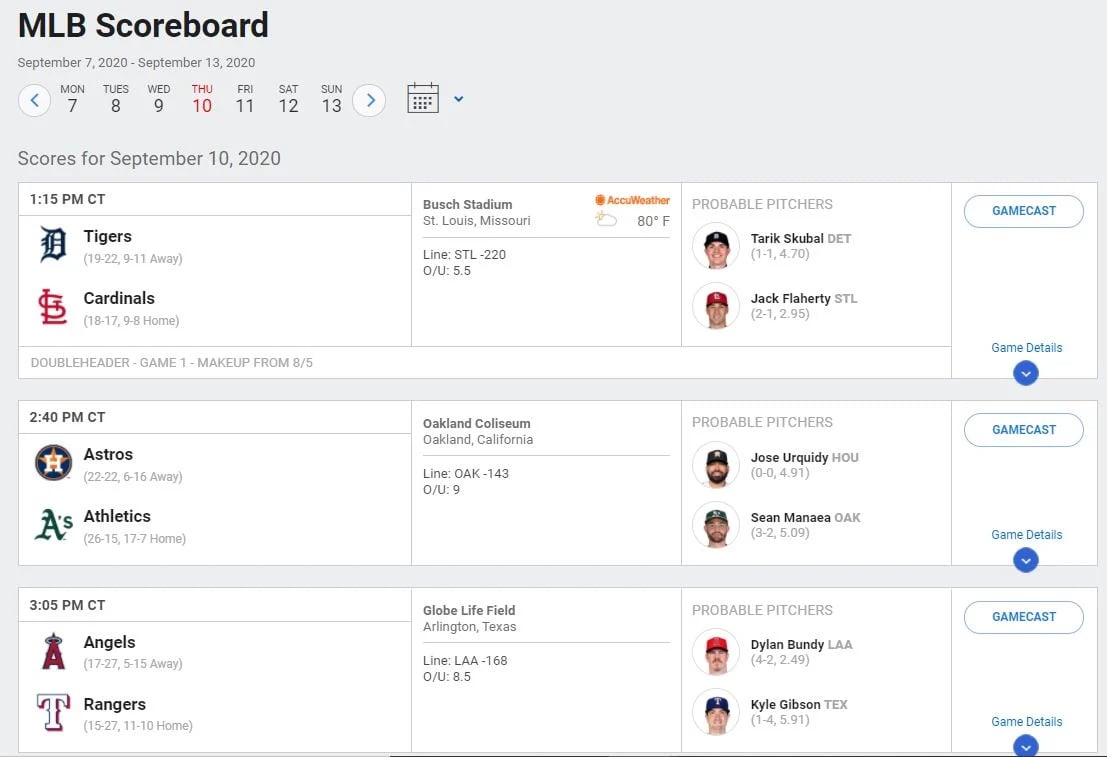Advance to next week using right arrow
Viewport: 1107px width, 757px height.
point(369,100)
